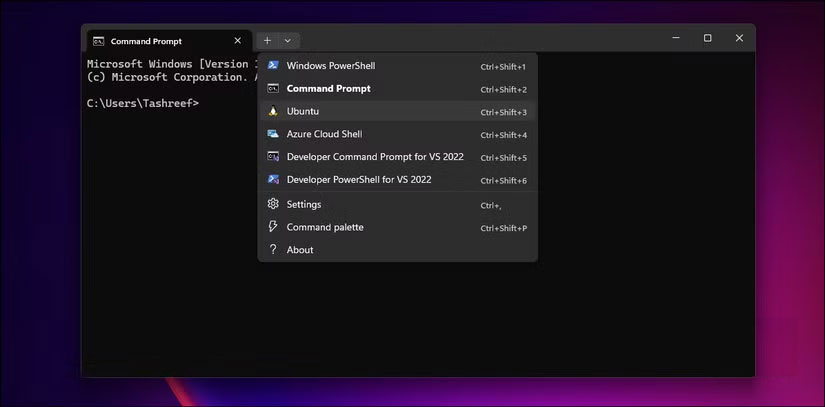Click the Microsoft Windows version text line
Screen dimensions: 825x407
(x=172, y=64)
